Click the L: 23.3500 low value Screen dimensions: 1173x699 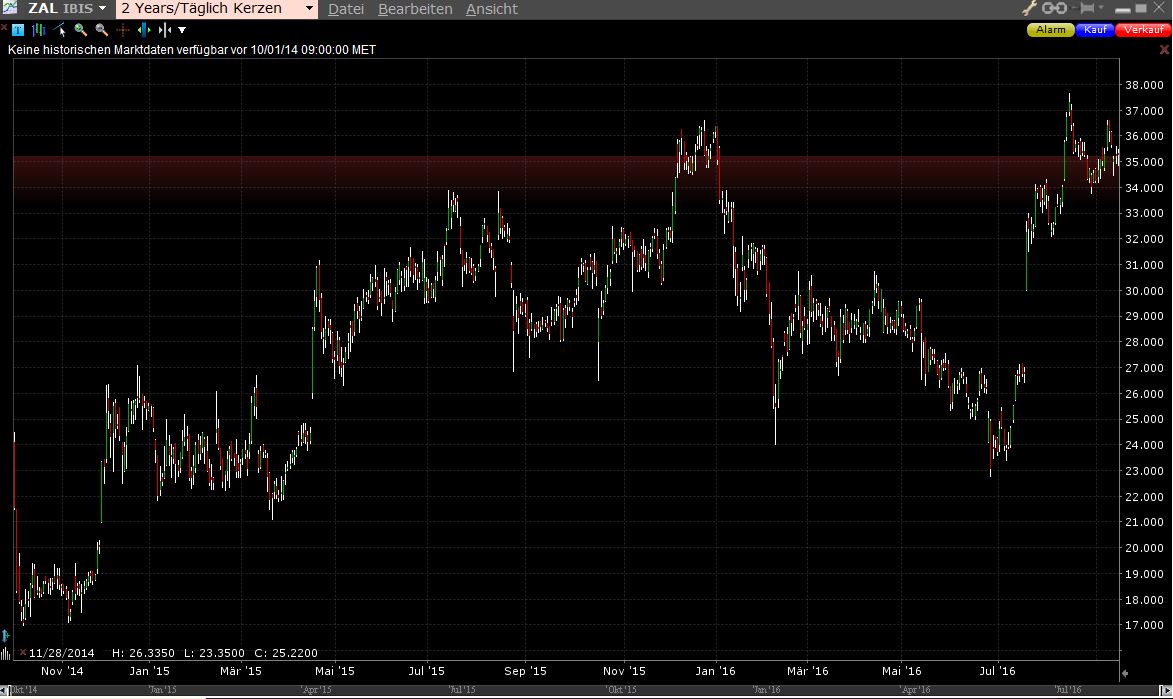pos(214,653)
